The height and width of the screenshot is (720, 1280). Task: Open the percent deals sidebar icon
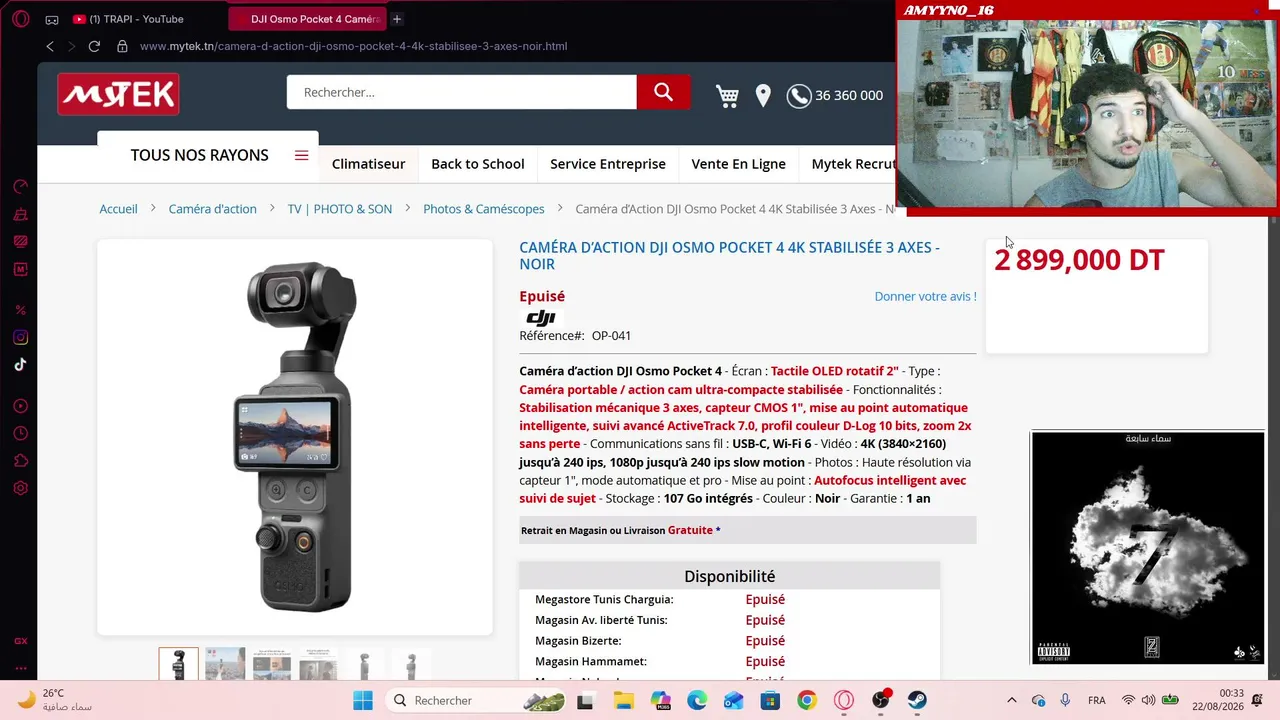[x=20, y=310]
